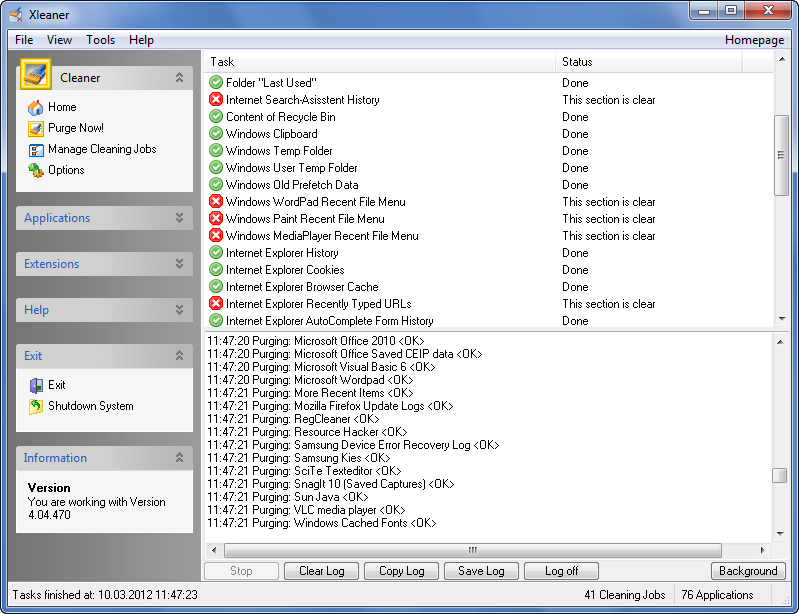Click the log pane vertical scrollbar thumb
This screenshot has height=614, width=799.
[x=780, y=475]
